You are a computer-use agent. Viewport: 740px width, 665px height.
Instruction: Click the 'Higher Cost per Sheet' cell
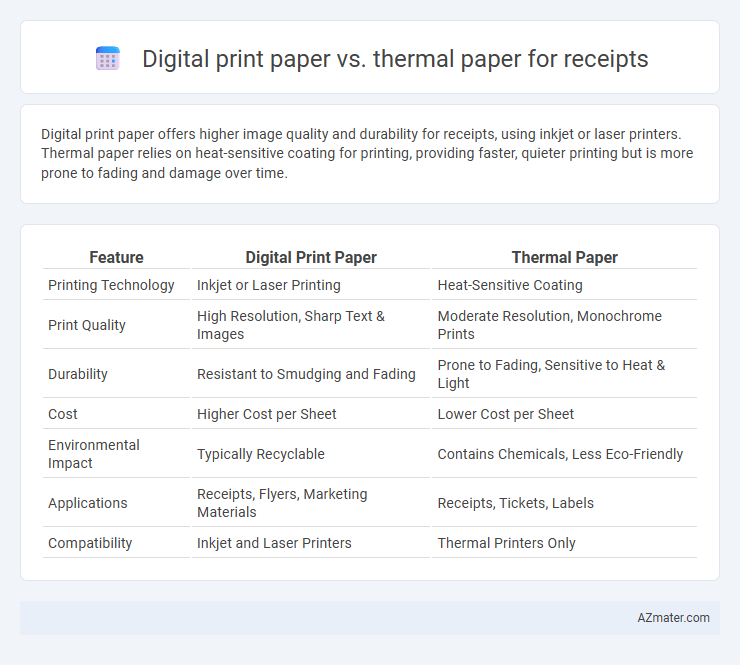tap(267, 414)
